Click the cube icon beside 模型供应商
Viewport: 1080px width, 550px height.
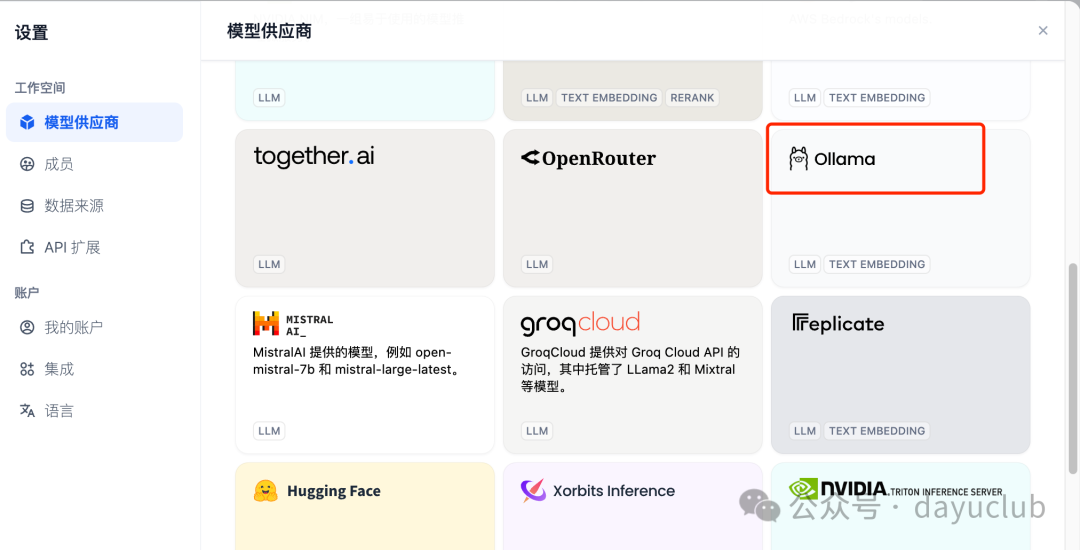(x=27, y=123)
